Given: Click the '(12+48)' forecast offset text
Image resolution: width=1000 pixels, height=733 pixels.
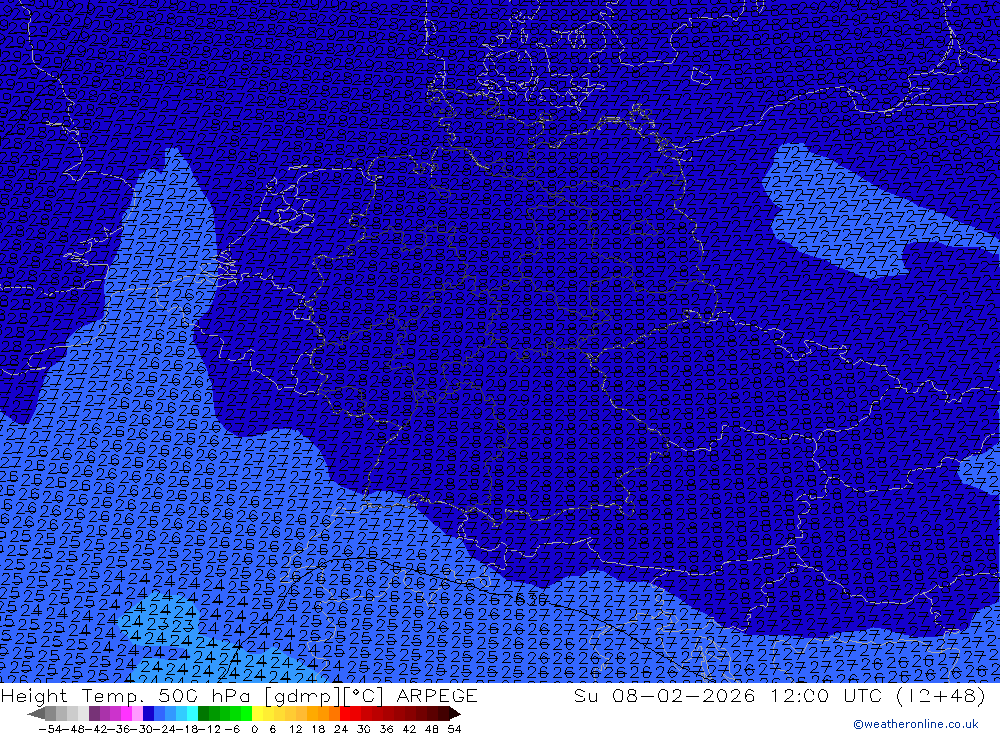Looking at the screenshot, I should tap(941, 696).
